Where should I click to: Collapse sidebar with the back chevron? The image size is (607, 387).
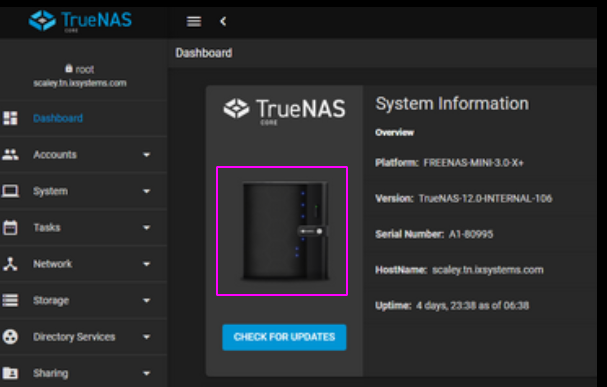(223, 21)
